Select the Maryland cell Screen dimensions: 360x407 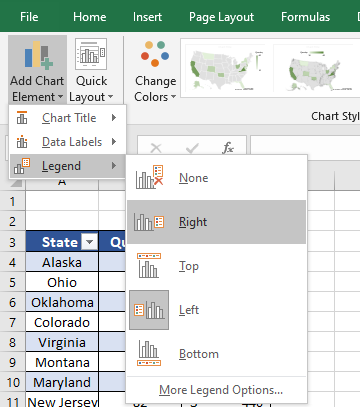[62, 382]
